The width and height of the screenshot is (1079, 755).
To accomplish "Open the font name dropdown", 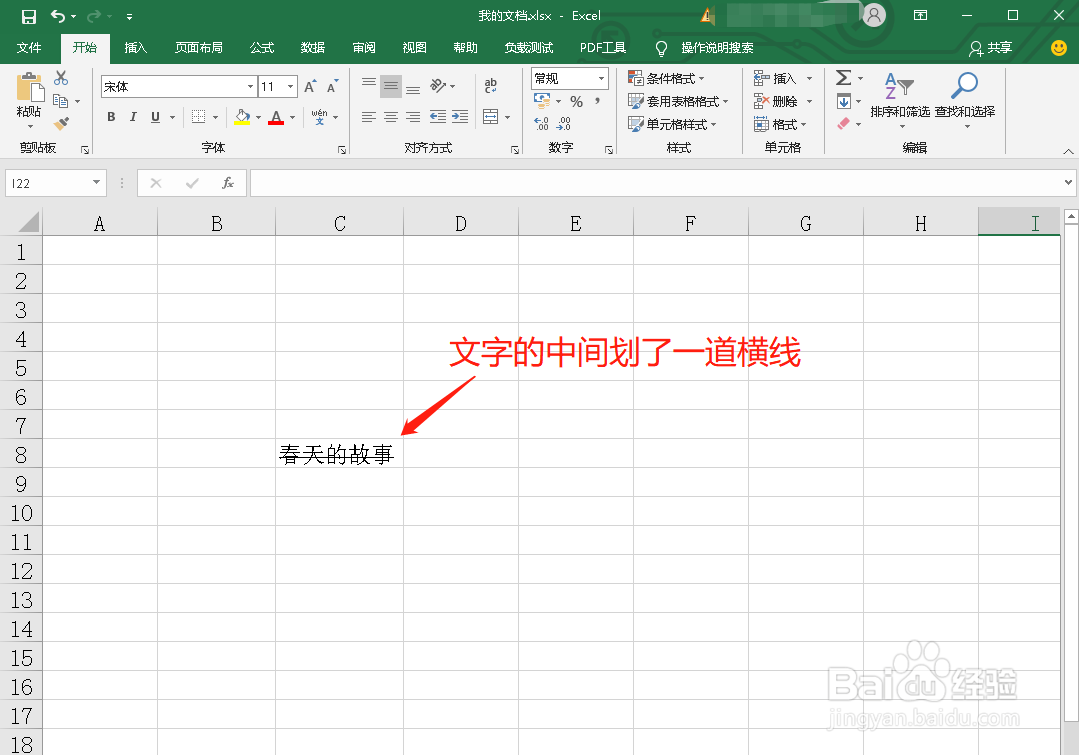I will (249, 86).
